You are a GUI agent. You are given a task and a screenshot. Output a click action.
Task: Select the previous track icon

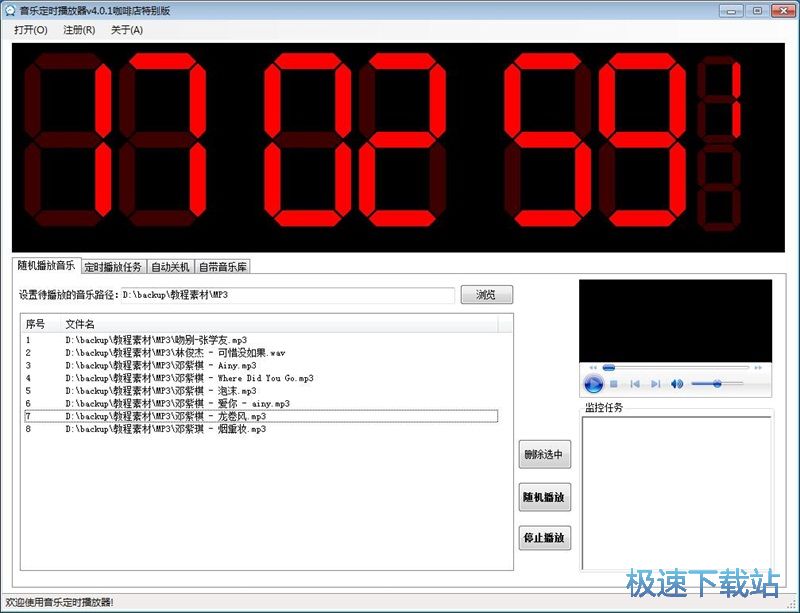coord(636,382)
